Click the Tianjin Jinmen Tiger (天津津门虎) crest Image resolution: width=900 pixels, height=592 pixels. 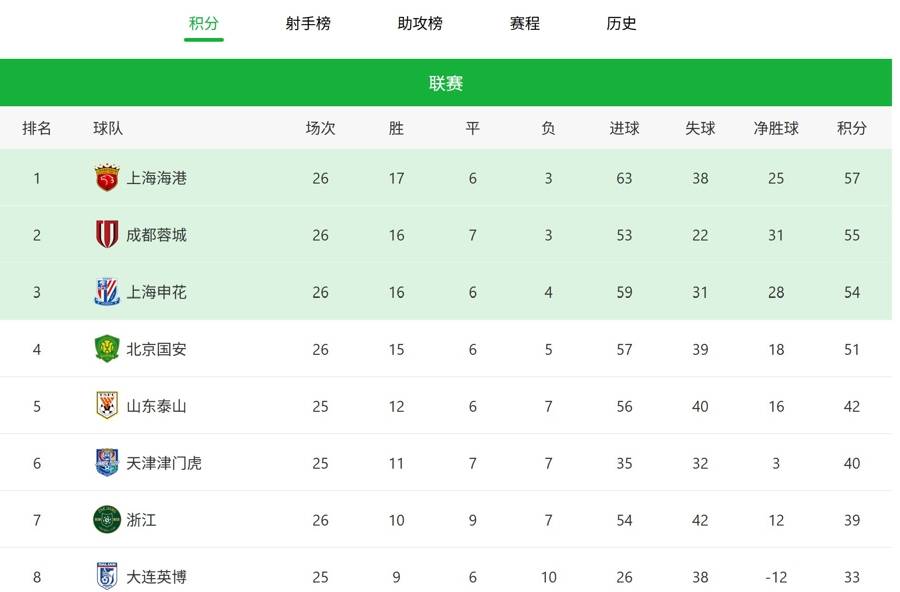point(107,463)
